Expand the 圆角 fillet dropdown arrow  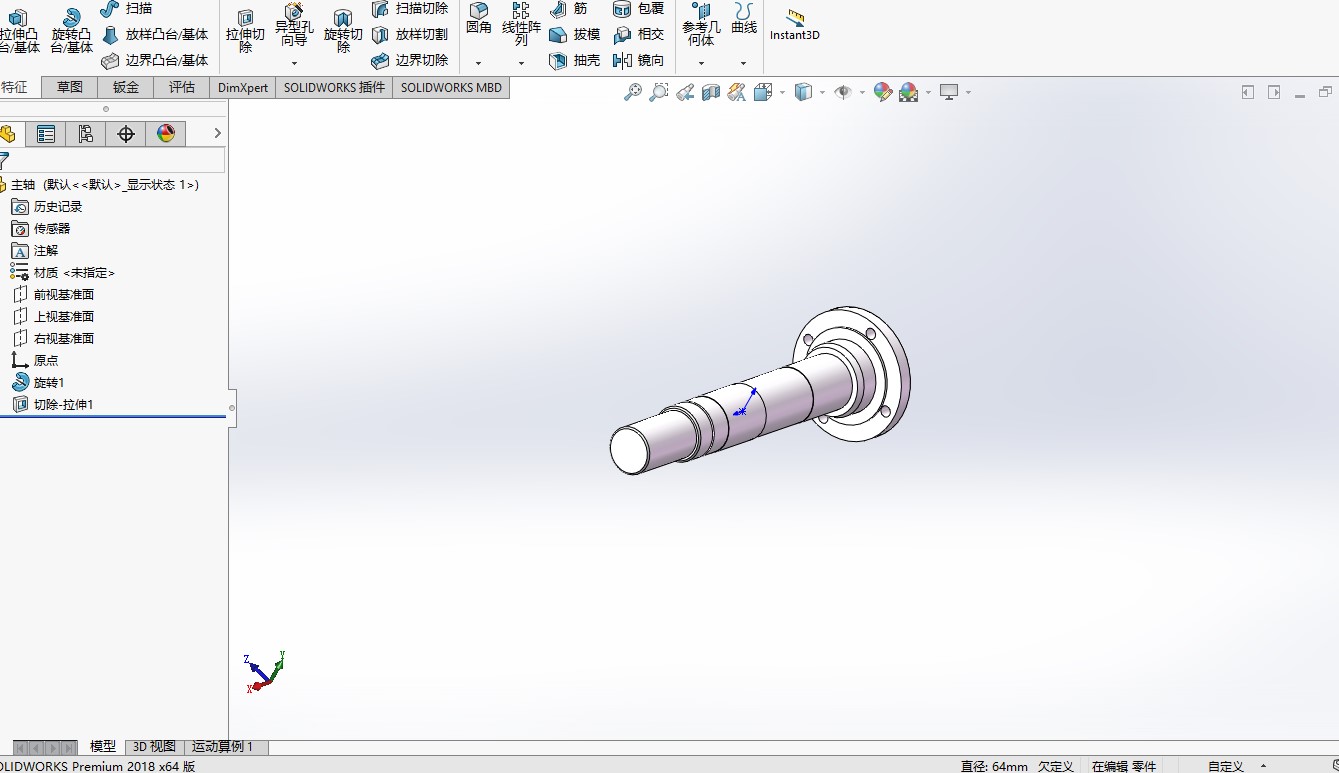coord(479,63)
